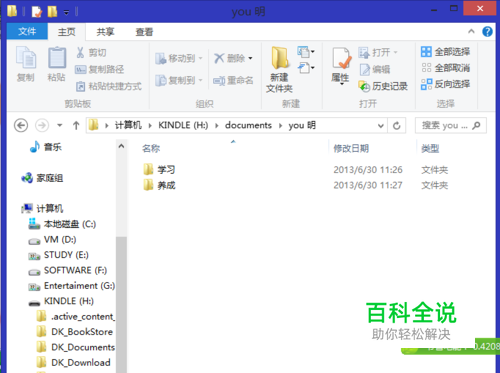Switch to the Home (主页) tab
Viewport: 500px width, 373px height.
tap(67, 32)
